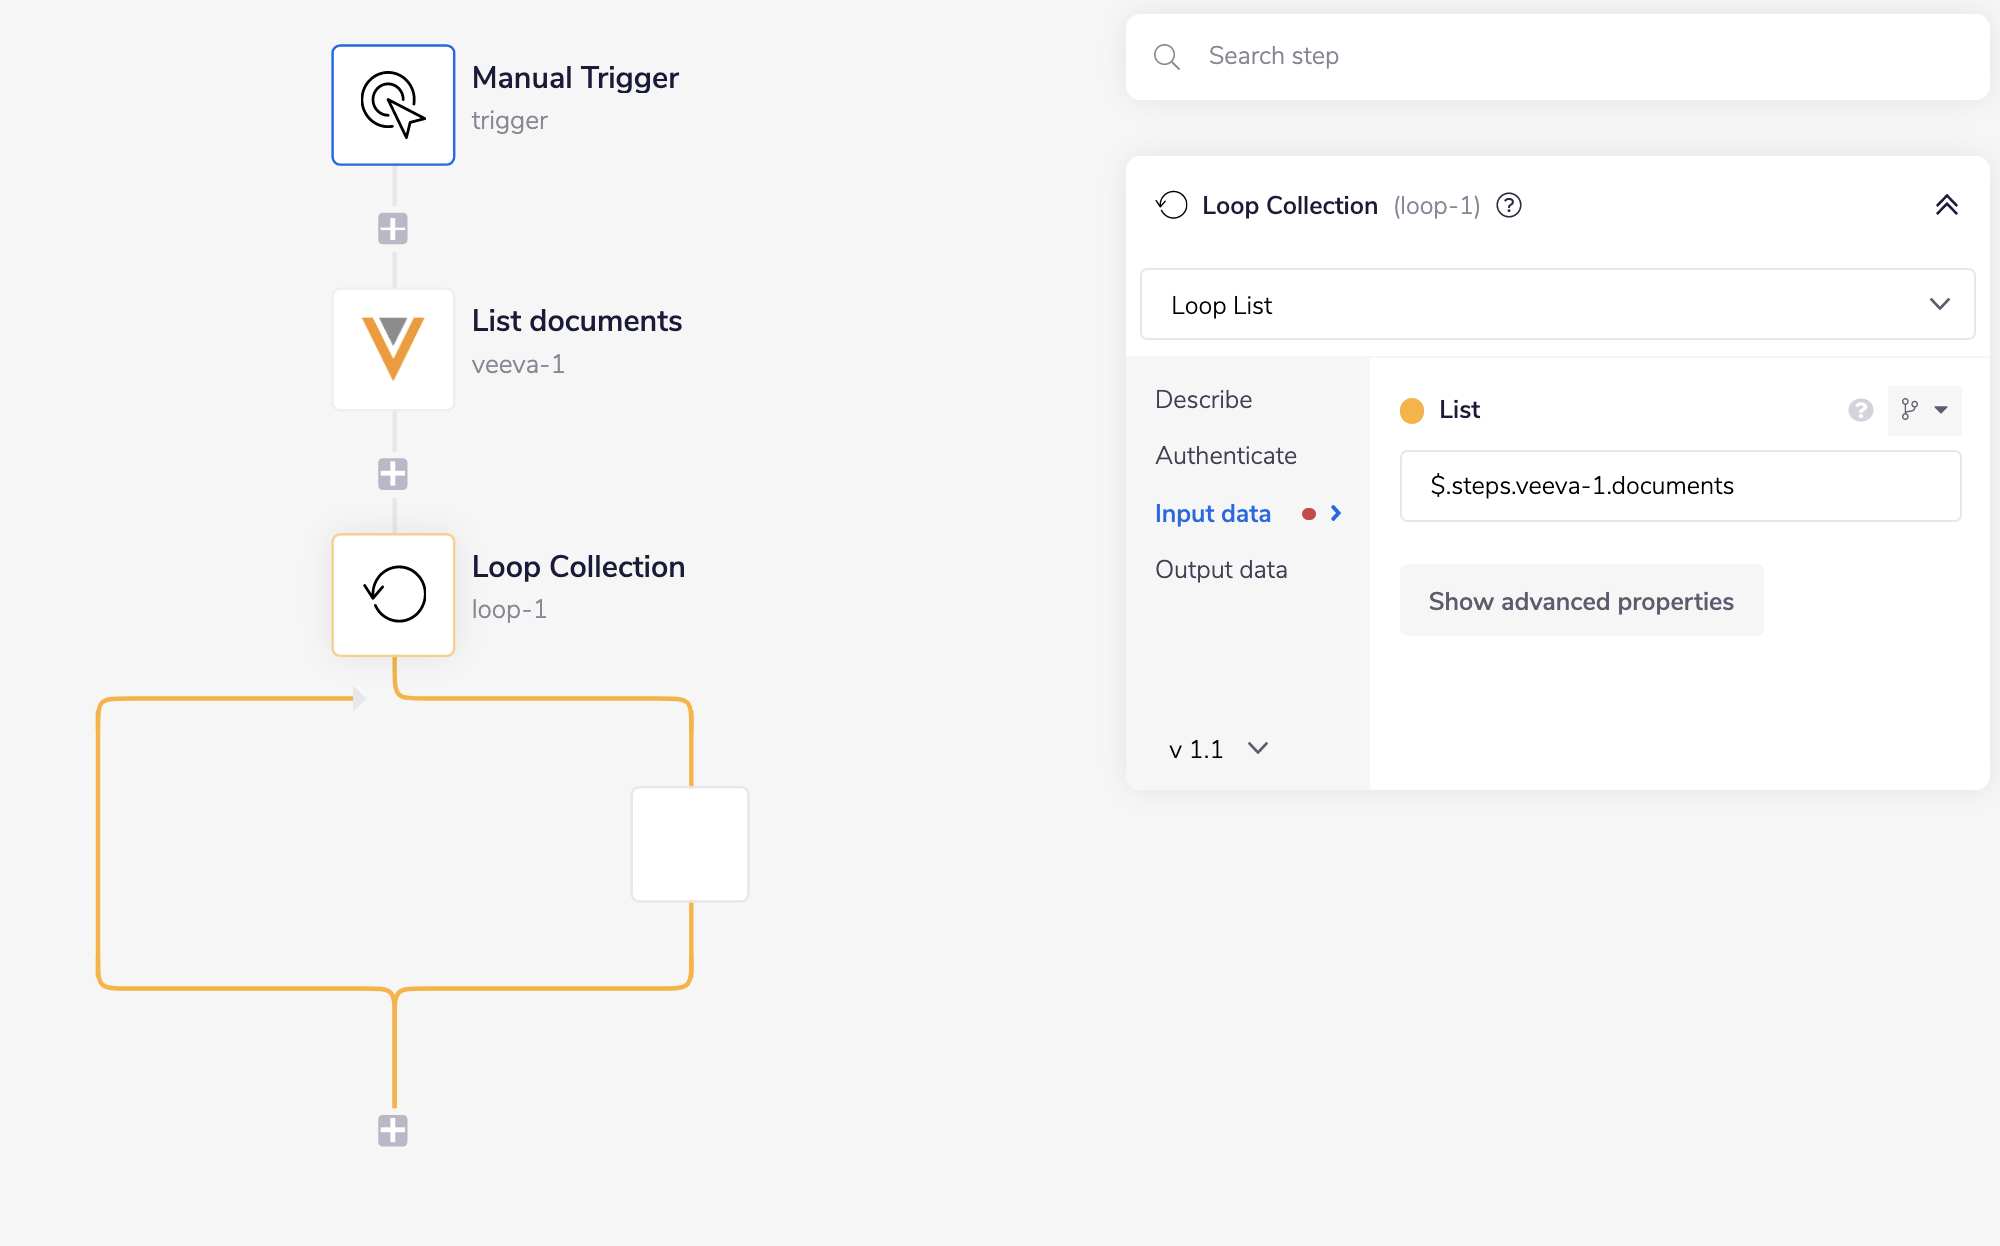This screenshot has height=1246, width=2000.
Task: Open the Output data tab
Action: [1221, 570]
